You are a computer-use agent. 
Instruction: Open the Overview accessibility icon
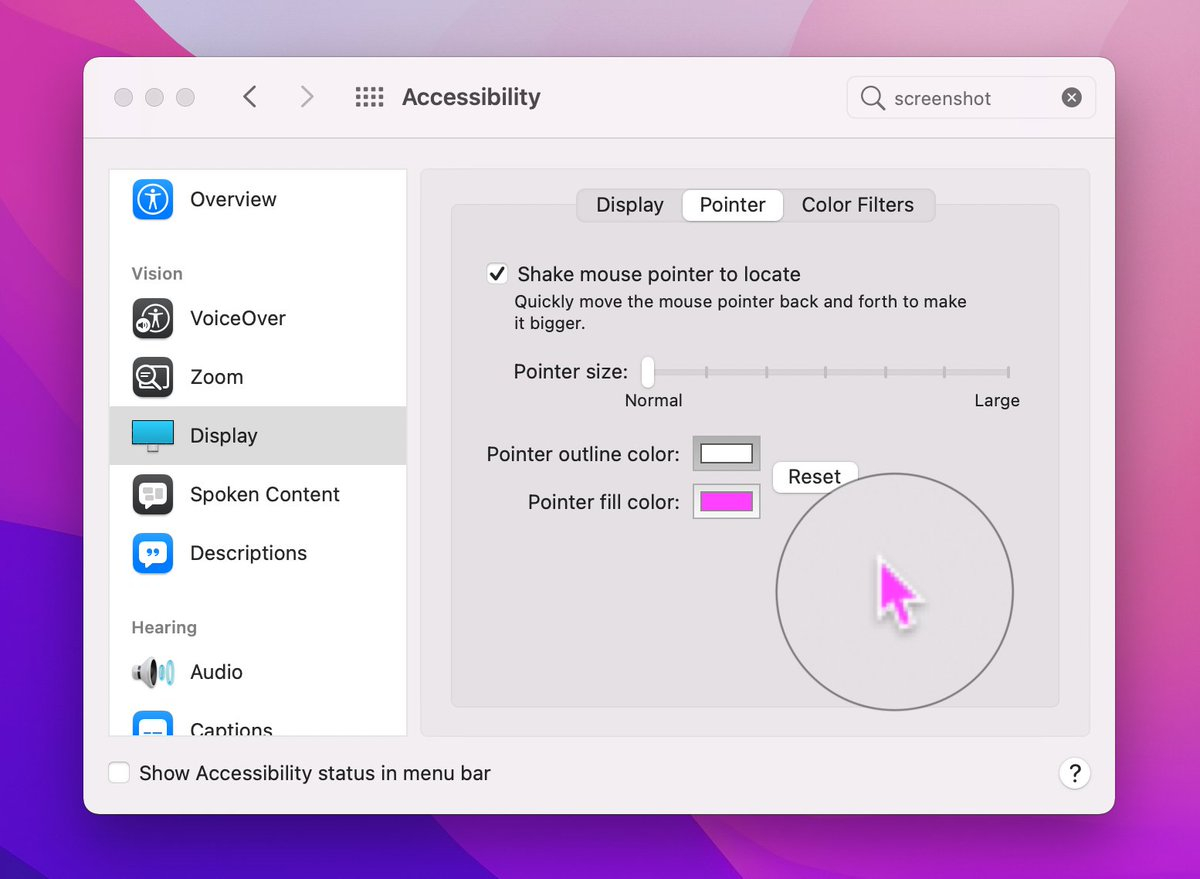(153, 199)
